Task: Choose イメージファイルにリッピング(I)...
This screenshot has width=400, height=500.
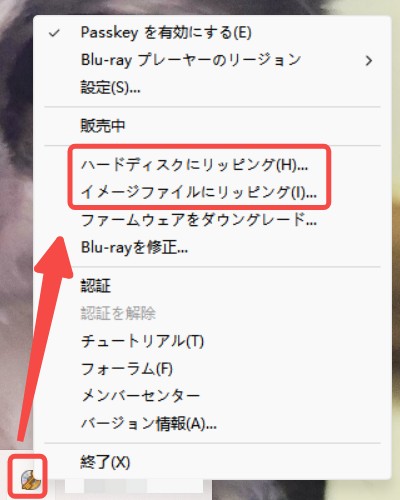Action: pos(199,192)
